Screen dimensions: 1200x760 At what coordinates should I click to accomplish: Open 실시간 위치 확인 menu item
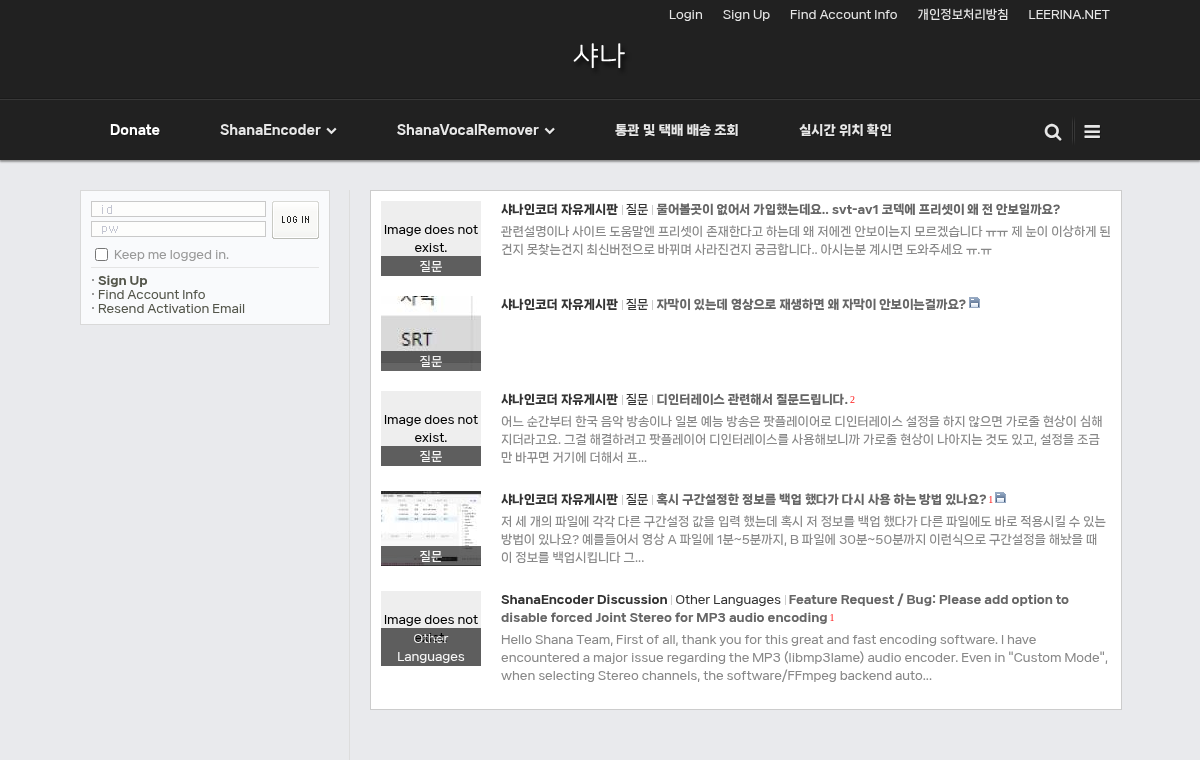tap(845, 130)
